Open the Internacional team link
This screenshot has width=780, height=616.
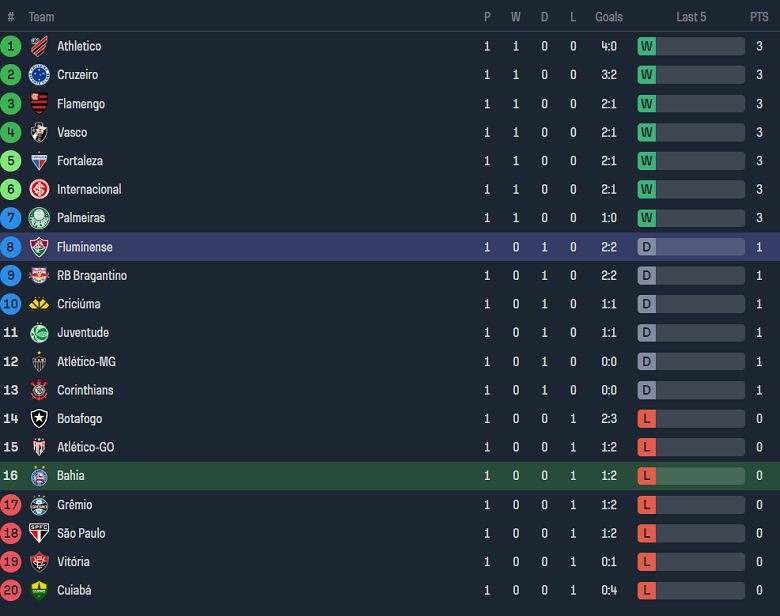[x=89, y=189]
